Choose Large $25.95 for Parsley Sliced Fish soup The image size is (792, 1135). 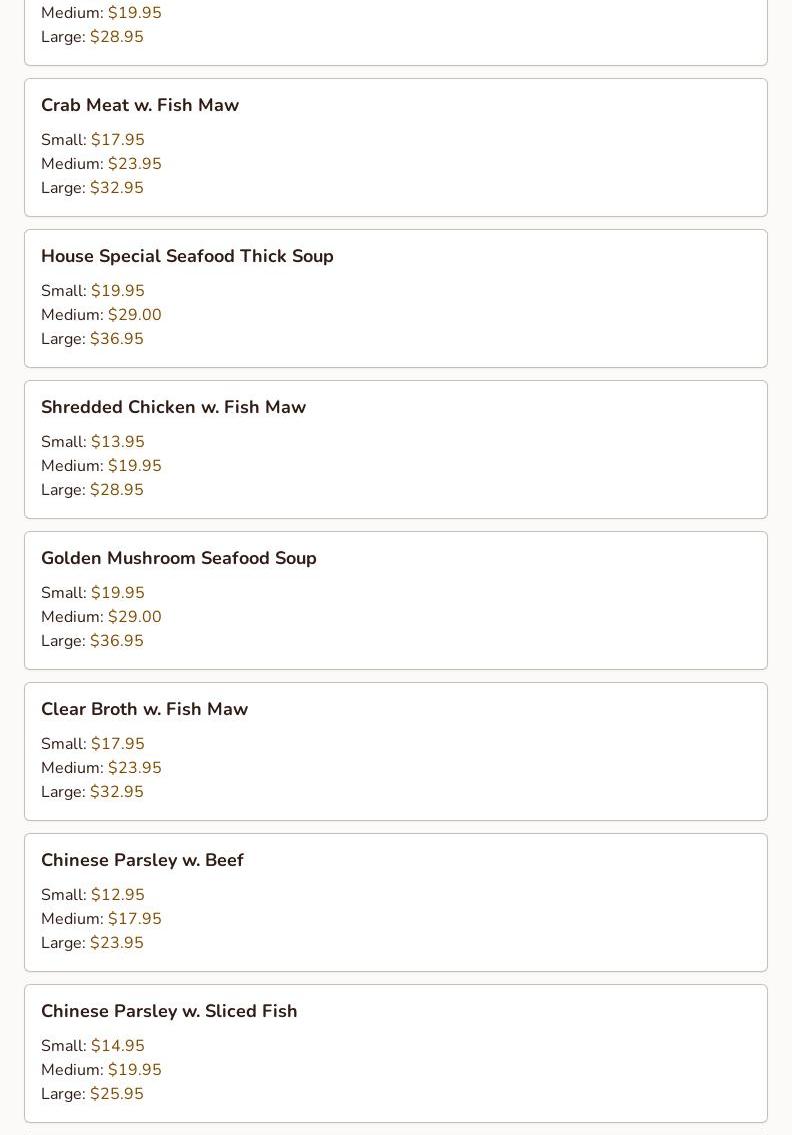pyautogui.click(x=92, y=1094)
